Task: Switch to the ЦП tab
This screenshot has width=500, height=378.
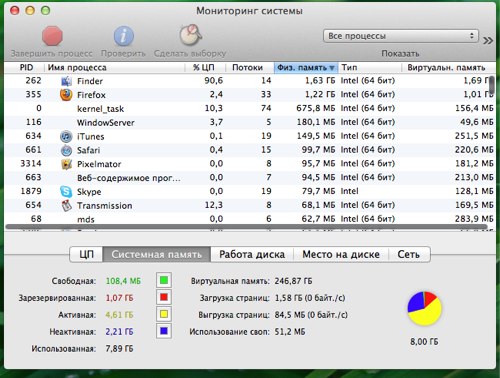Action: point(86,254)
